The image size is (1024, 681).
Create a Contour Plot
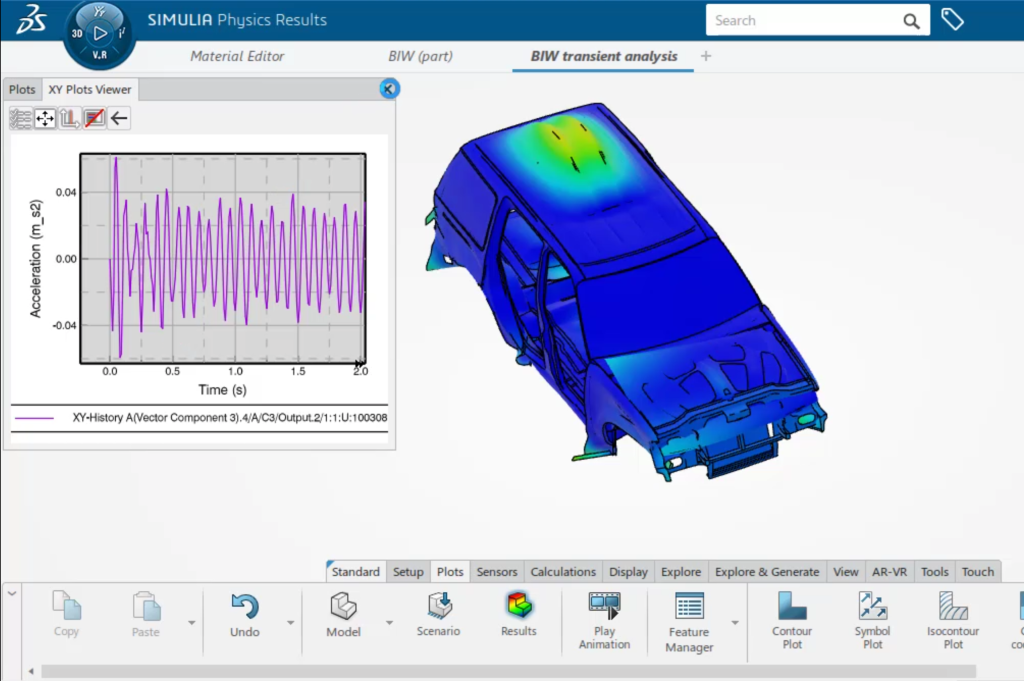pyautogui.click(x=793, y=606)
